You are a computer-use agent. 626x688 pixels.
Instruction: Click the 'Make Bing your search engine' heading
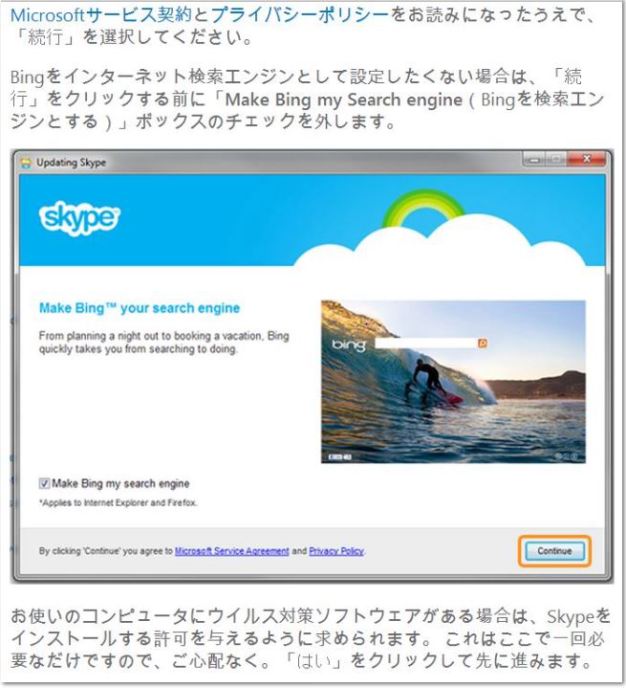click(140, 308)
